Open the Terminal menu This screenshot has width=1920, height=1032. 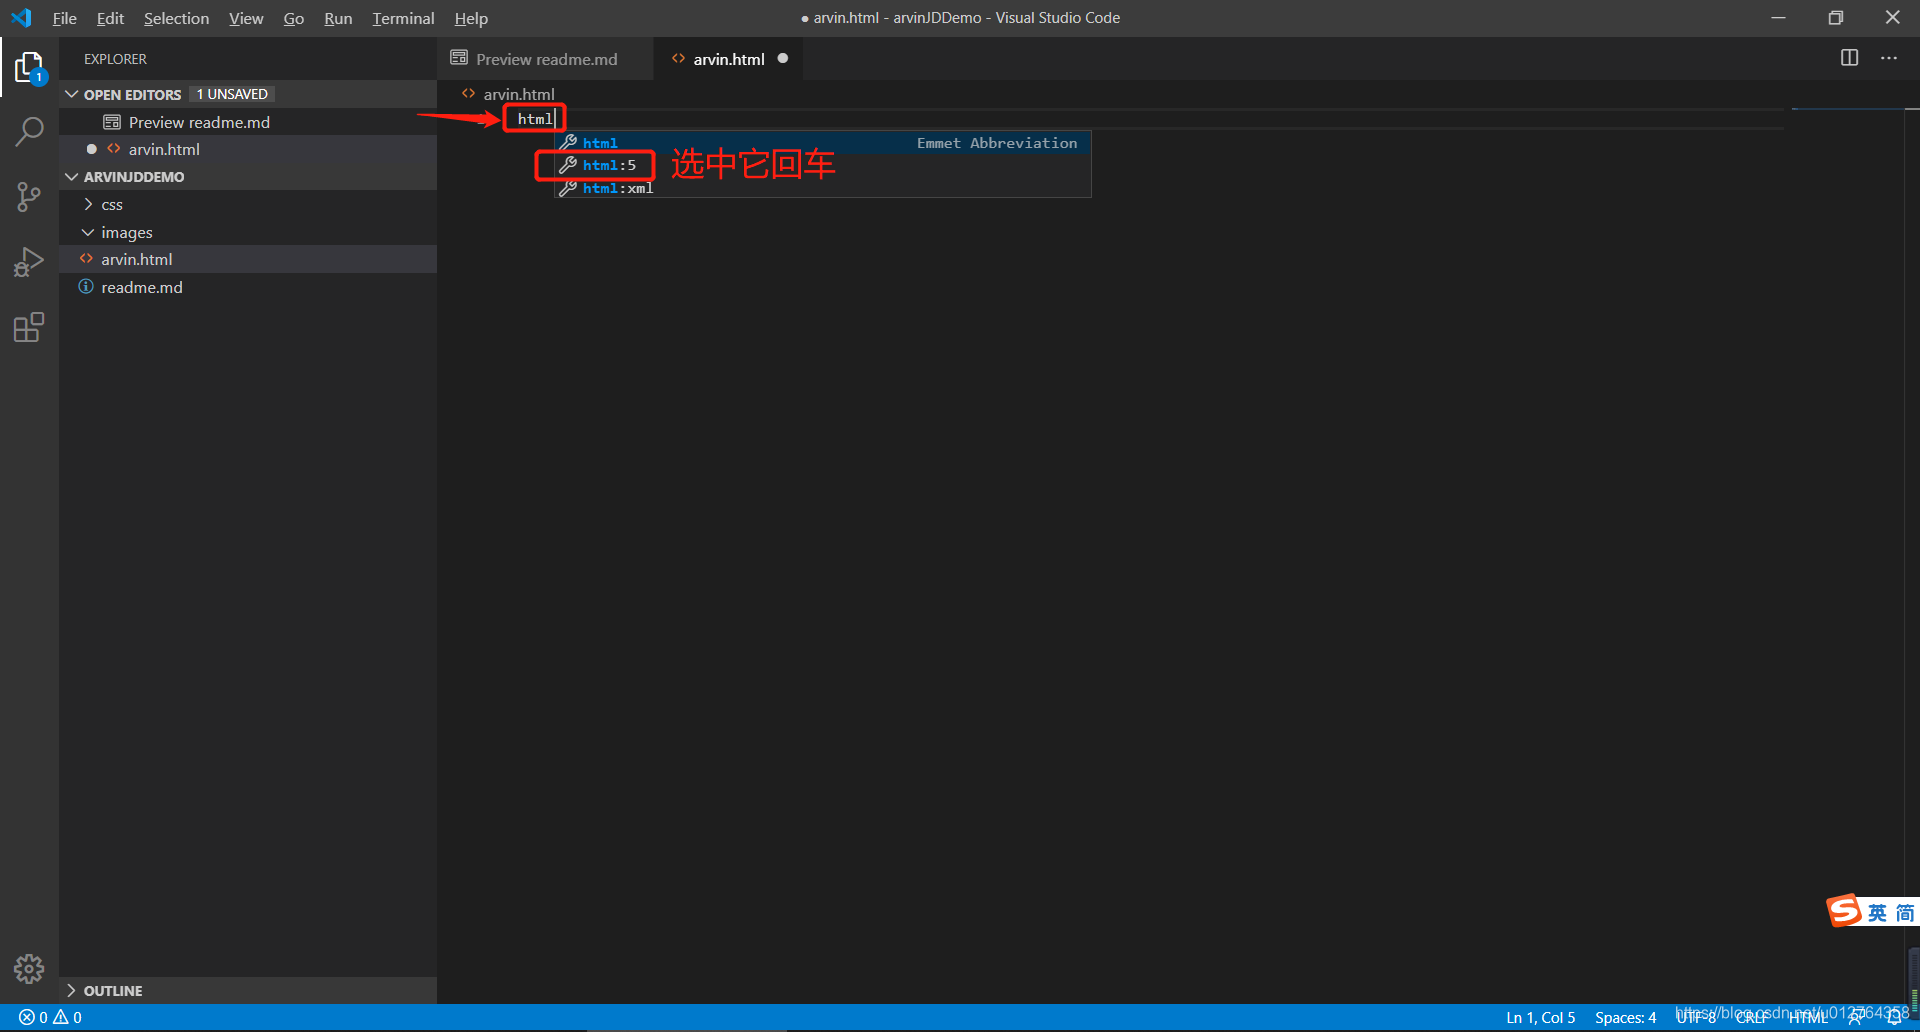click(403, 18)
